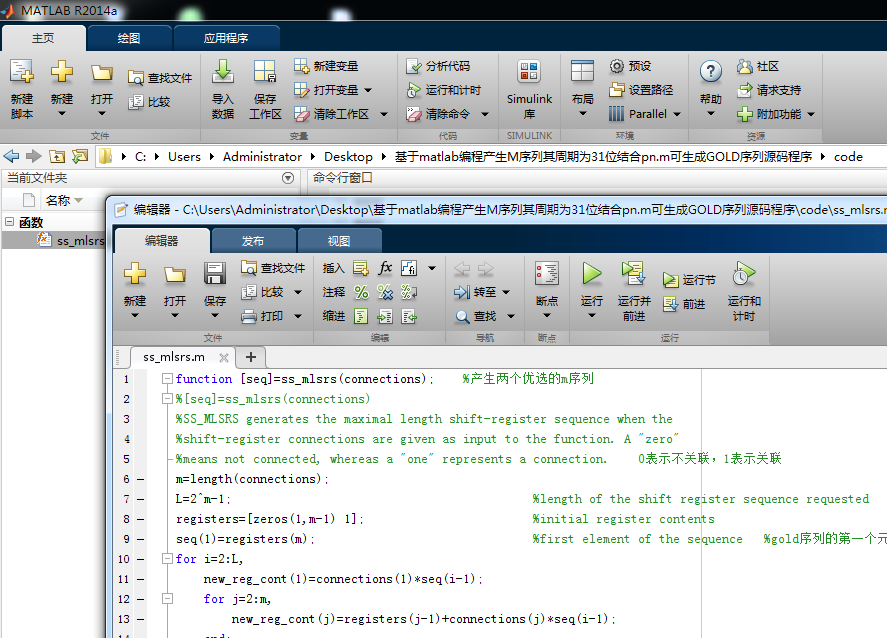Switch to the Apps (应用程序) tab
The height and width of the screenshot is (638, 887).
pyautogui.click(x=226, y=38)
